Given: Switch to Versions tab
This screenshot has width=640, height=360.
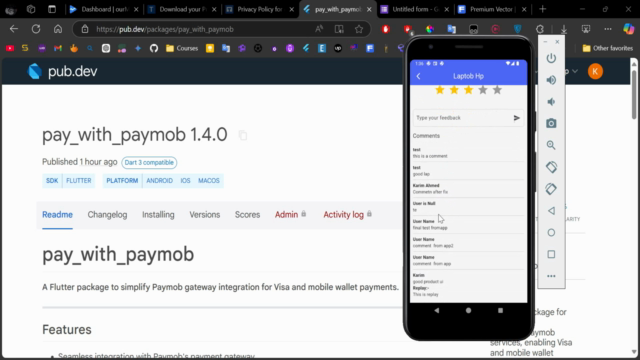Looking at the screenshot, I should pos(204,215).
